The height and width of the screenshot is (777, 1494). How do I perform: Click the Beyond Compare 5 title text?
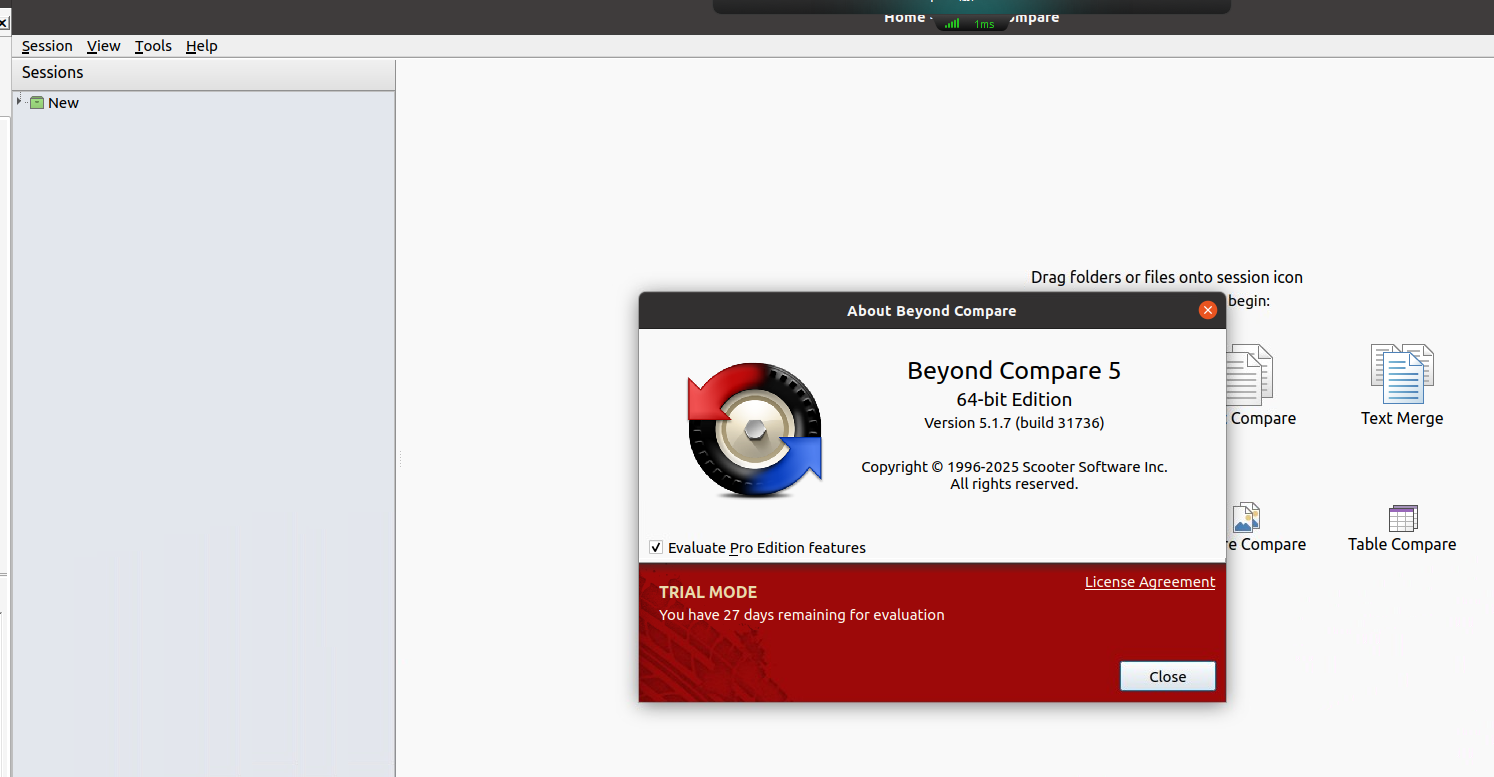click(x=1014, y=371)
